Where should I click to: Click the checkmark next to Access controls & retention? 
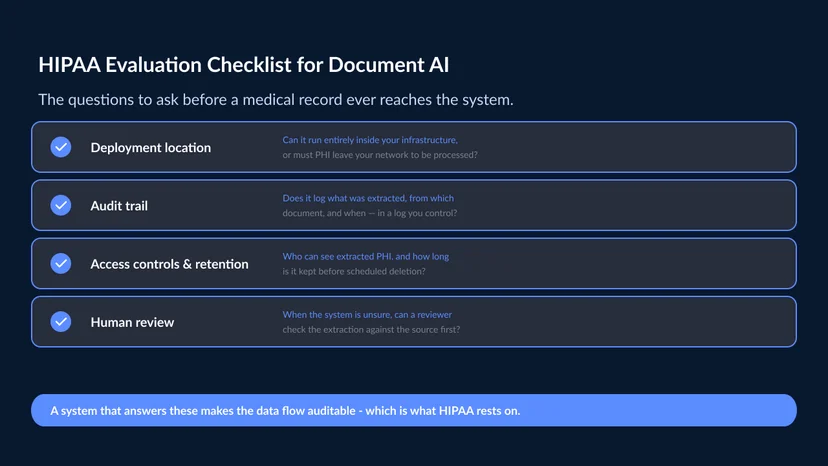[61, 263]
